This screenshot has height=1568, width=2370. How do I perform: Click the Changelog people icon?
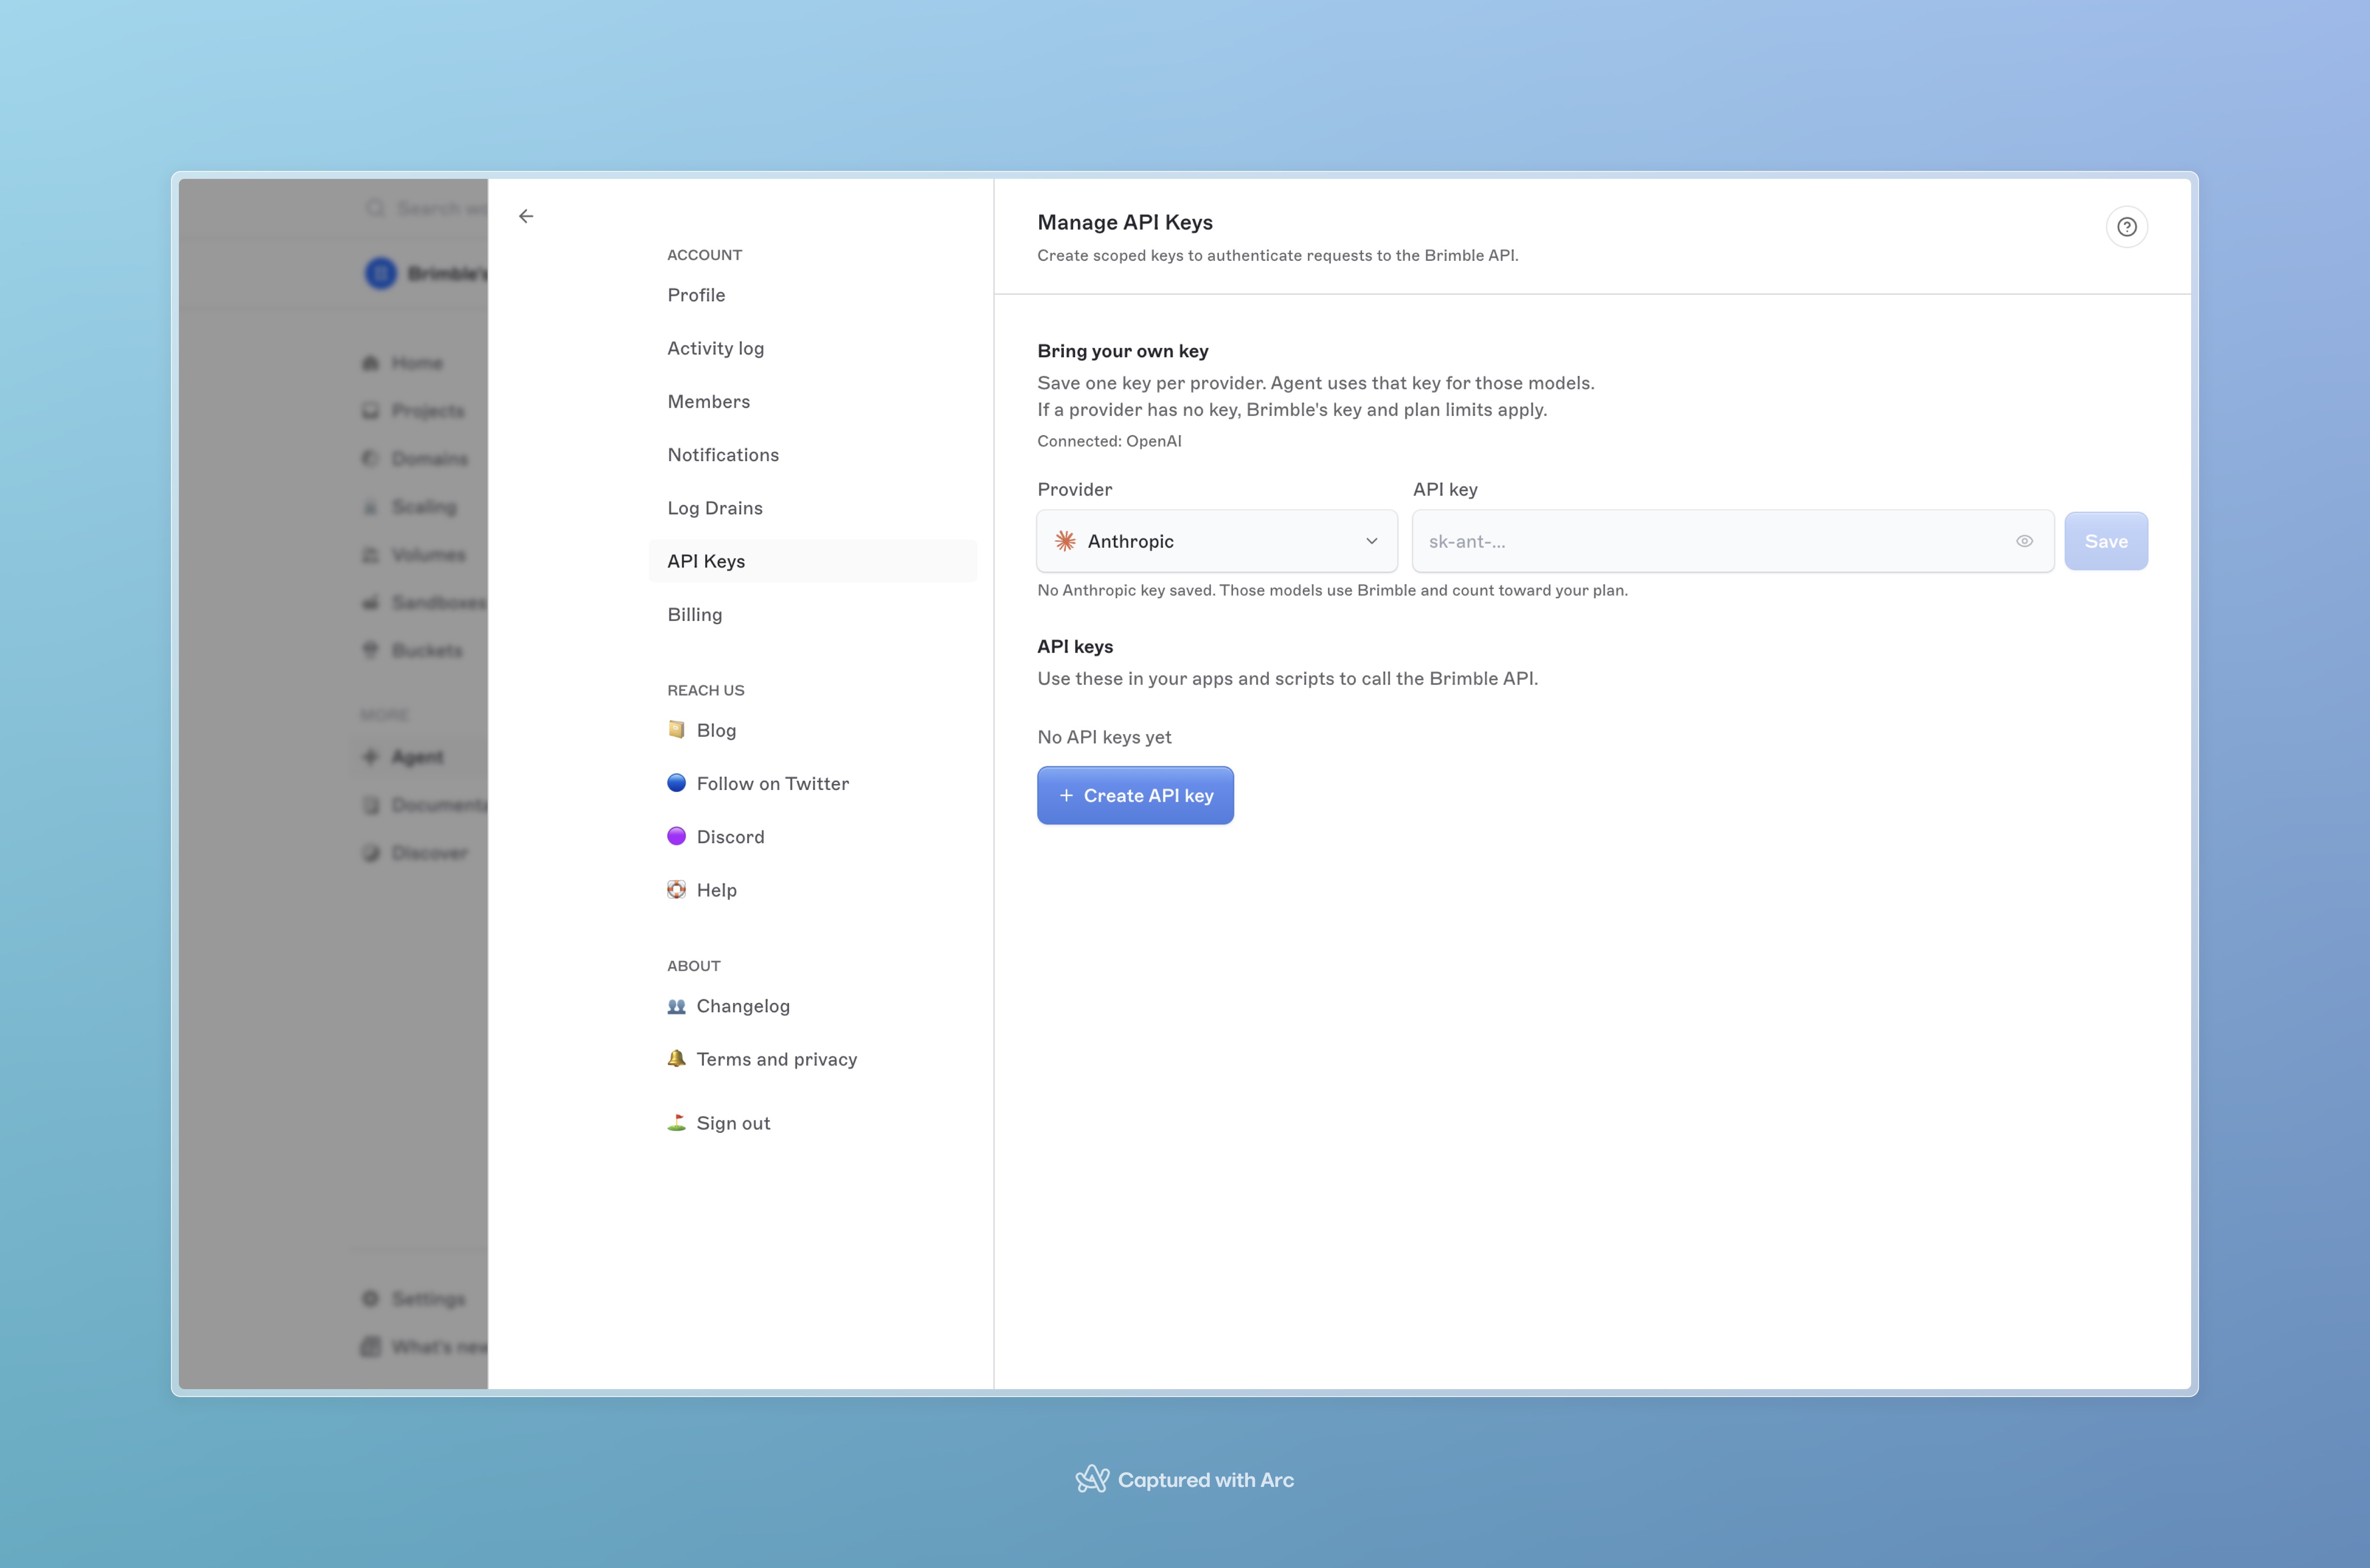pos(677,1006)
